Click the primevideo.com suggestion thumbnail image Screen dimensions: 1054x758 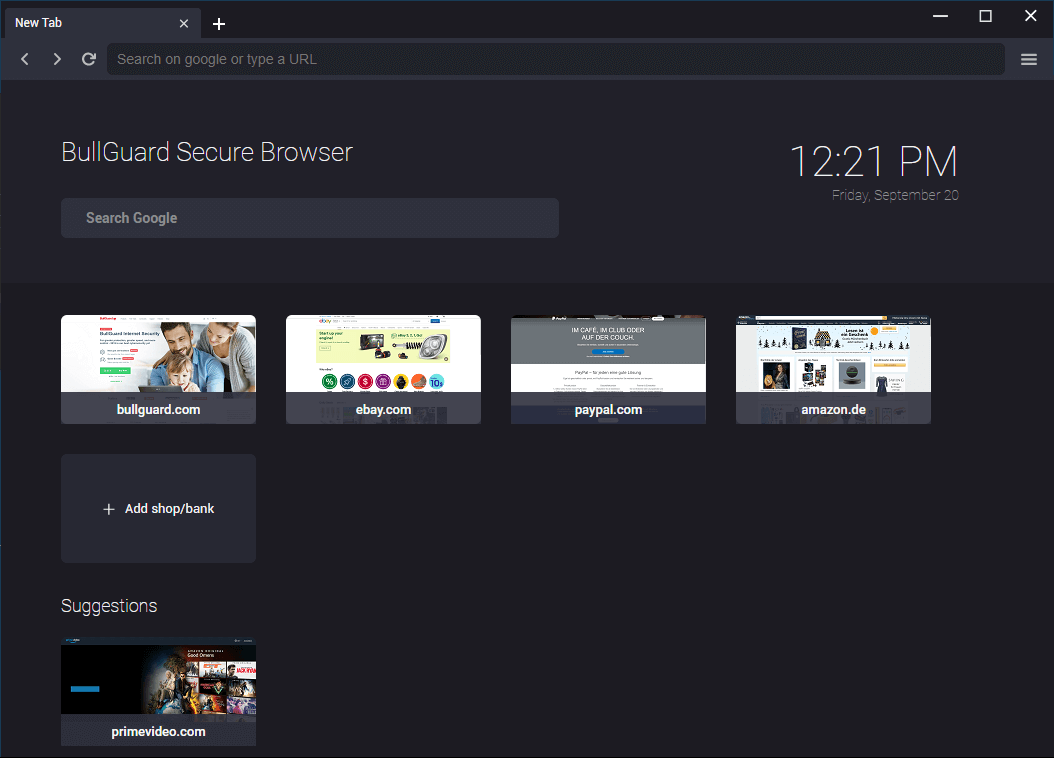click(158, 678)
